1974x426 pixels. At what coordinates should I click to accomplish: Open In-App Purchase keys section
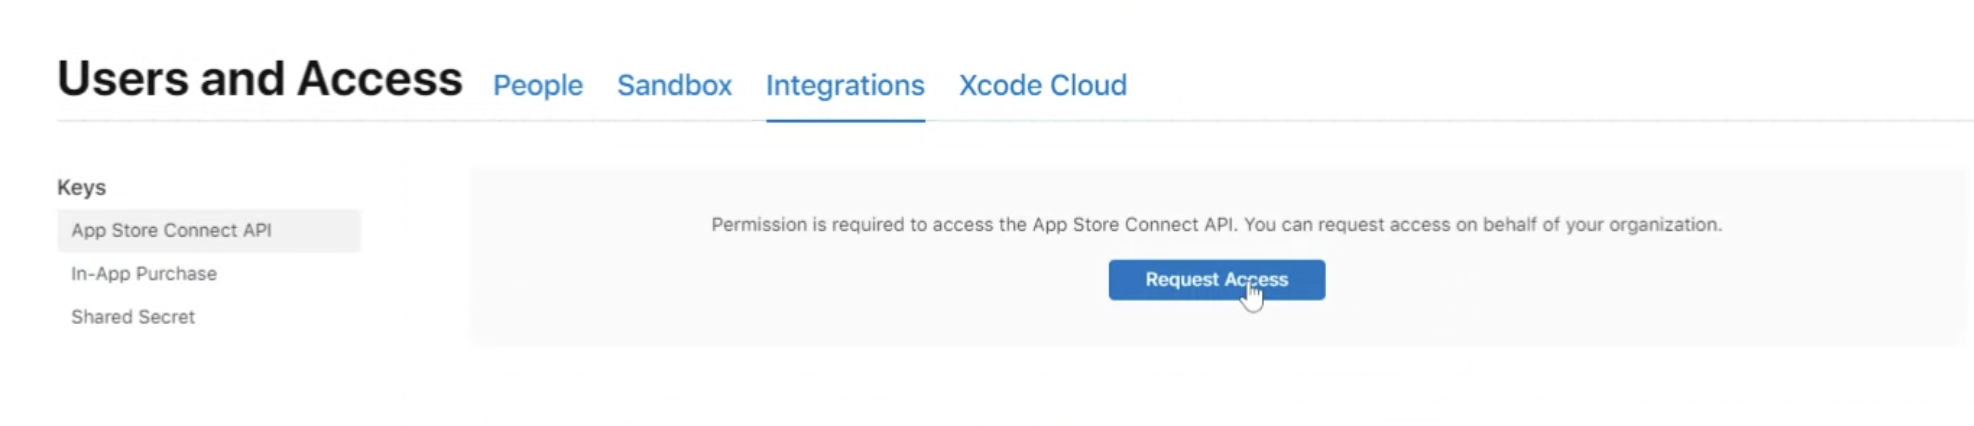point(144,273)
